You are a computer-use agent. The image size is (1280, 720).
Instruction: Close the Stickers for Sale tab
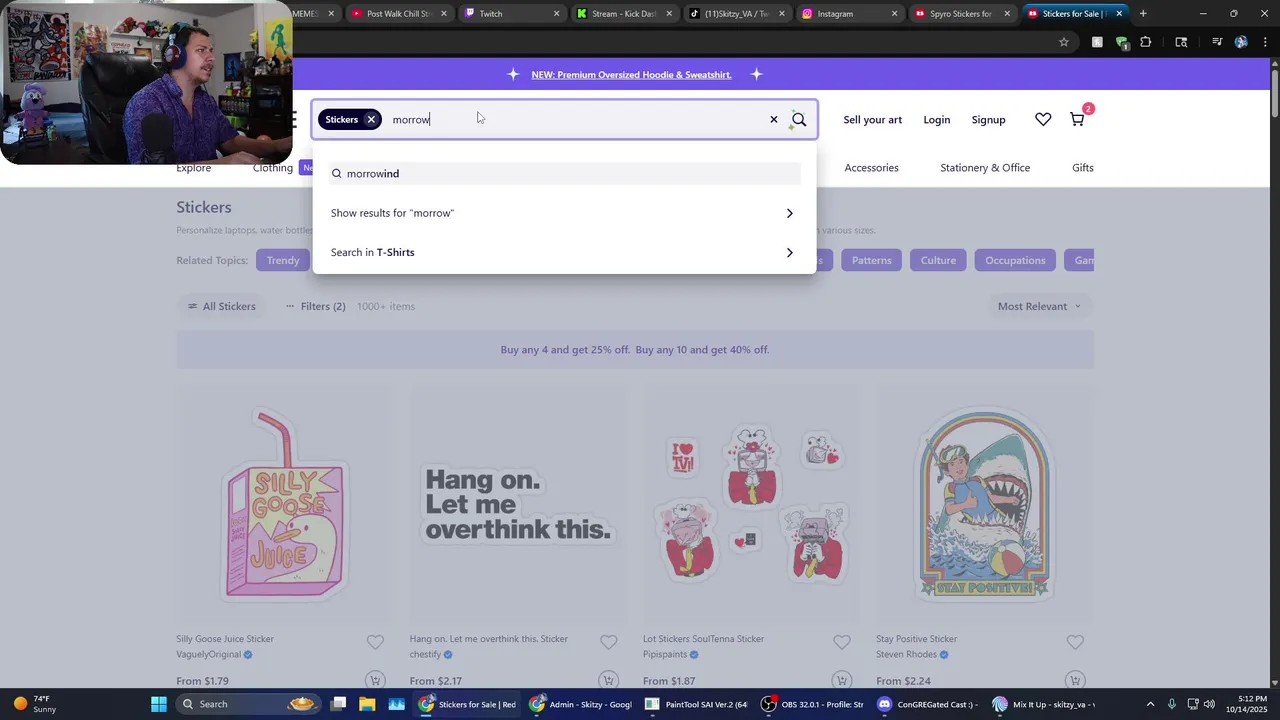(x=1120, y=14)
